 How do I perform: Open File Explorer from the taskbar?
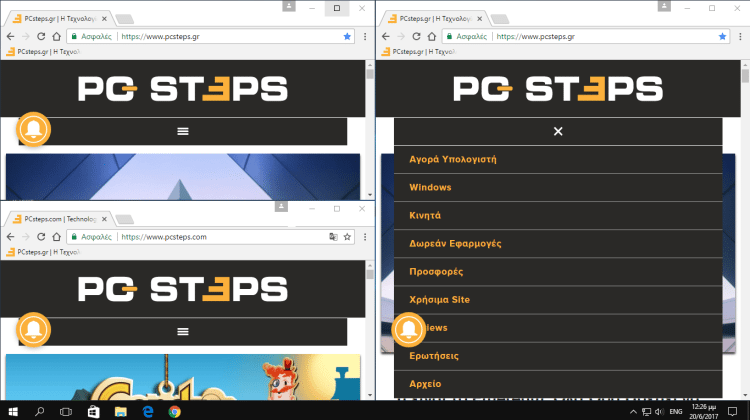(x=121, y=411)
